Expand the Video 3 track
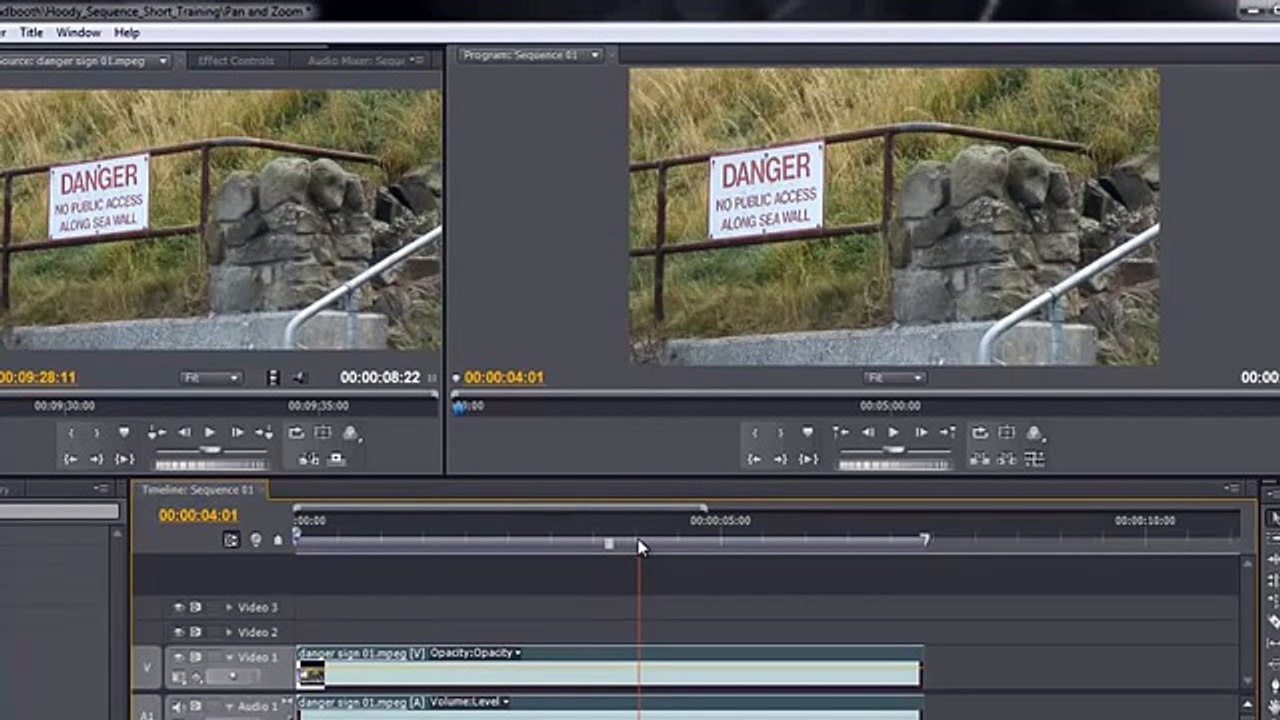The height and width of the screenshot is (720, 1280). pos(229,607)
